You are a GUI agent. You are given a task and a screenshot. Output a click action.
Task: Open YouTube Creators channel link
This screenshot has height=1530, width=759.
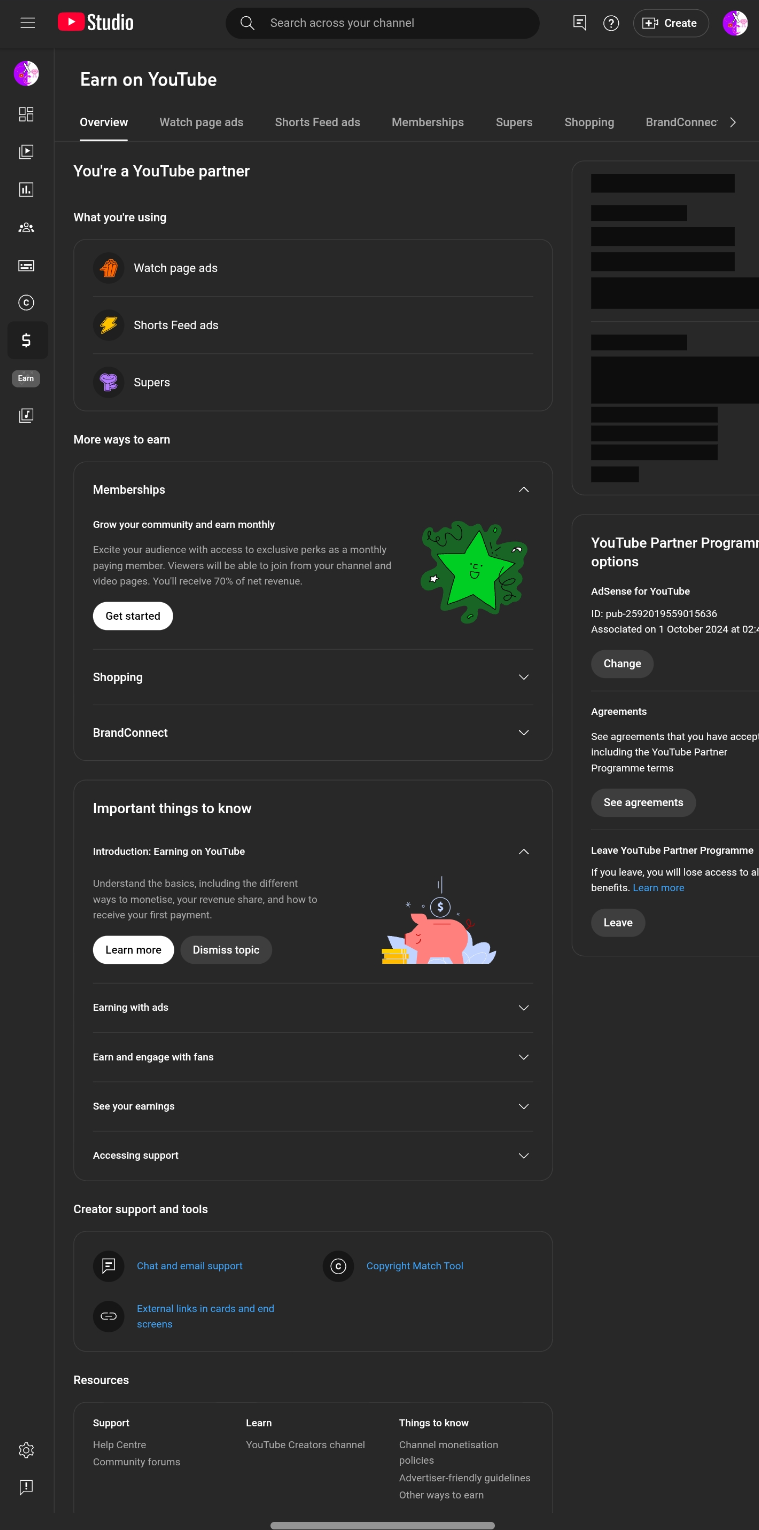tap(306, 1445)
